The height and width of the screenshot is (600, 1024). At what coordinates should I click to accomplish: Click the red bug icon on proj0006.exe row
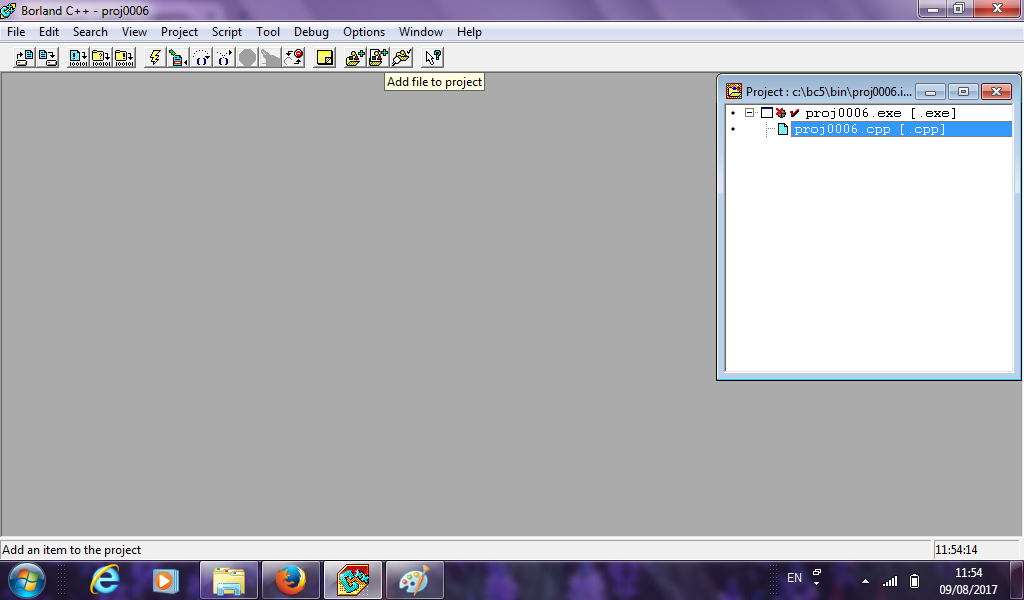click(780, 113)
